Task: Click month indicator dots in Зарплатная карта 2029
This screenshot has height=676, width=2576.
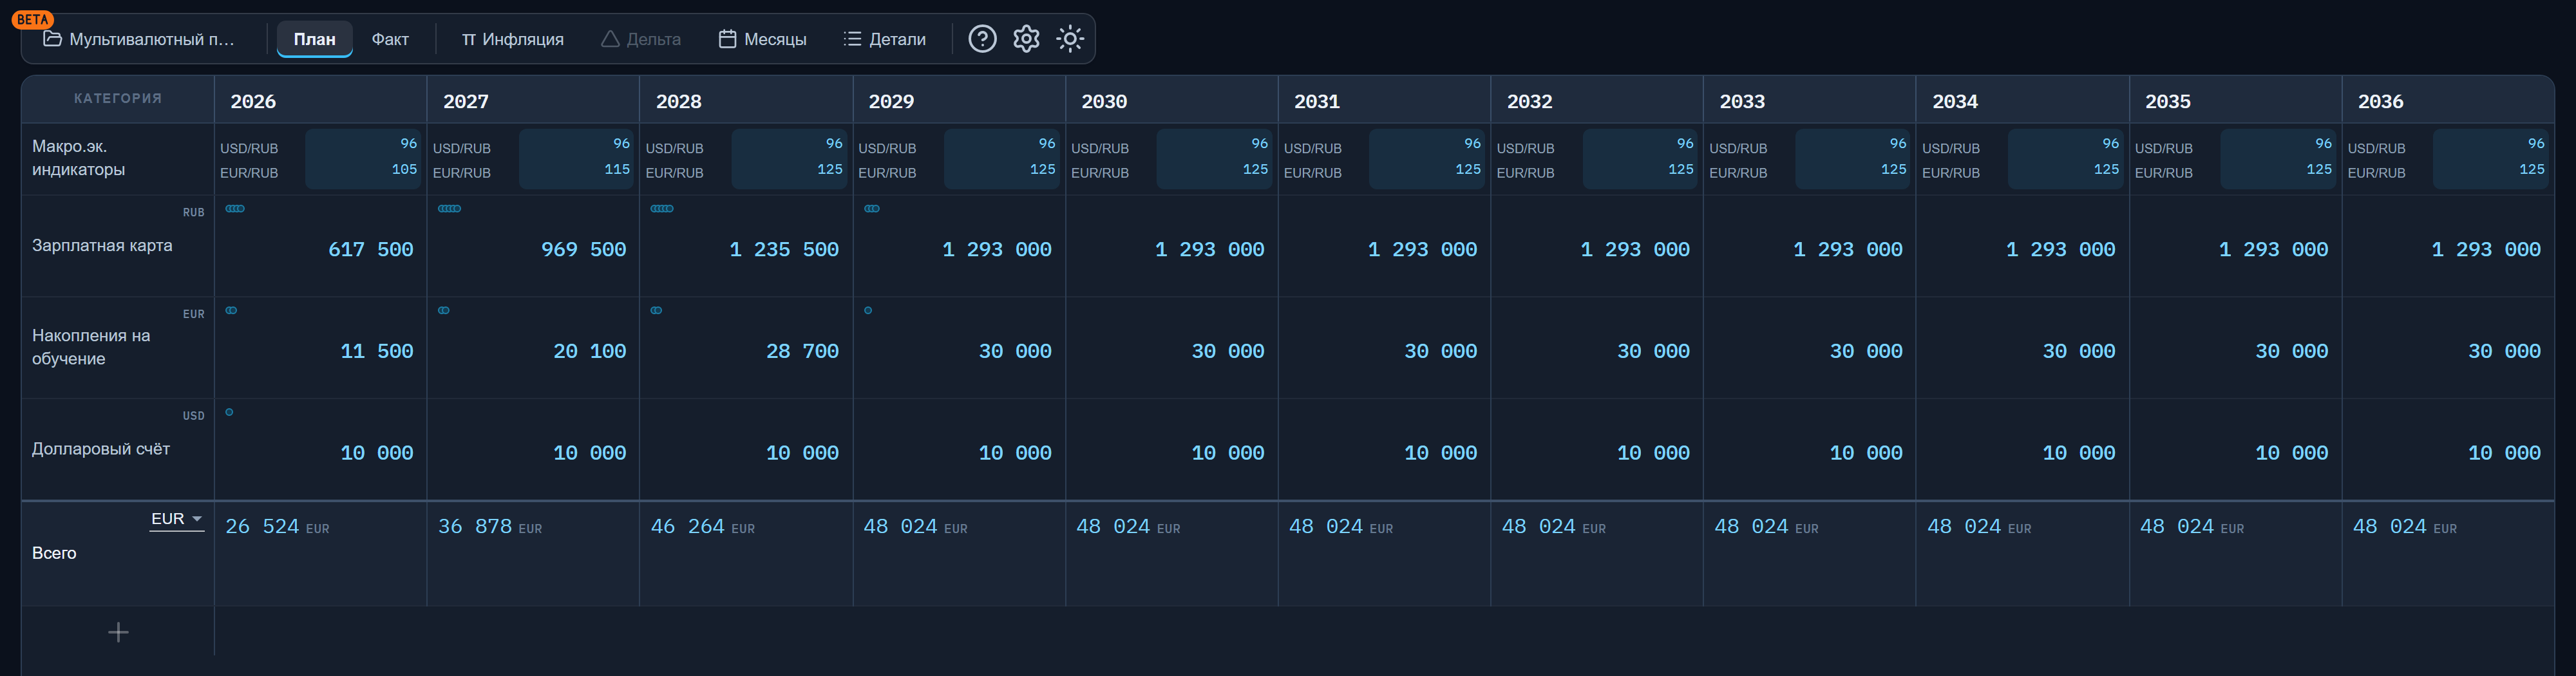Action: 872,209
